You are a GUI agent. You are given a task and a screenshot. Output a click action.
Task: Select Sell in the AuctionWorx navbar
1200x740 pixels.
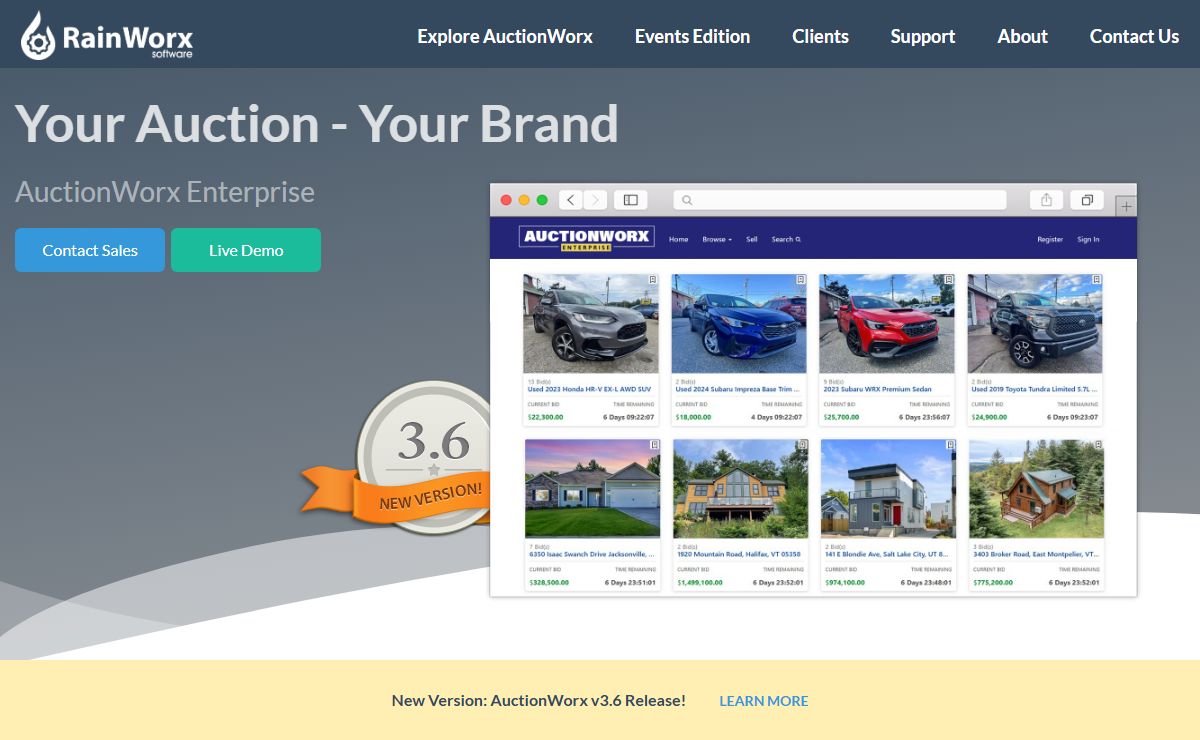tap(752, 240)
